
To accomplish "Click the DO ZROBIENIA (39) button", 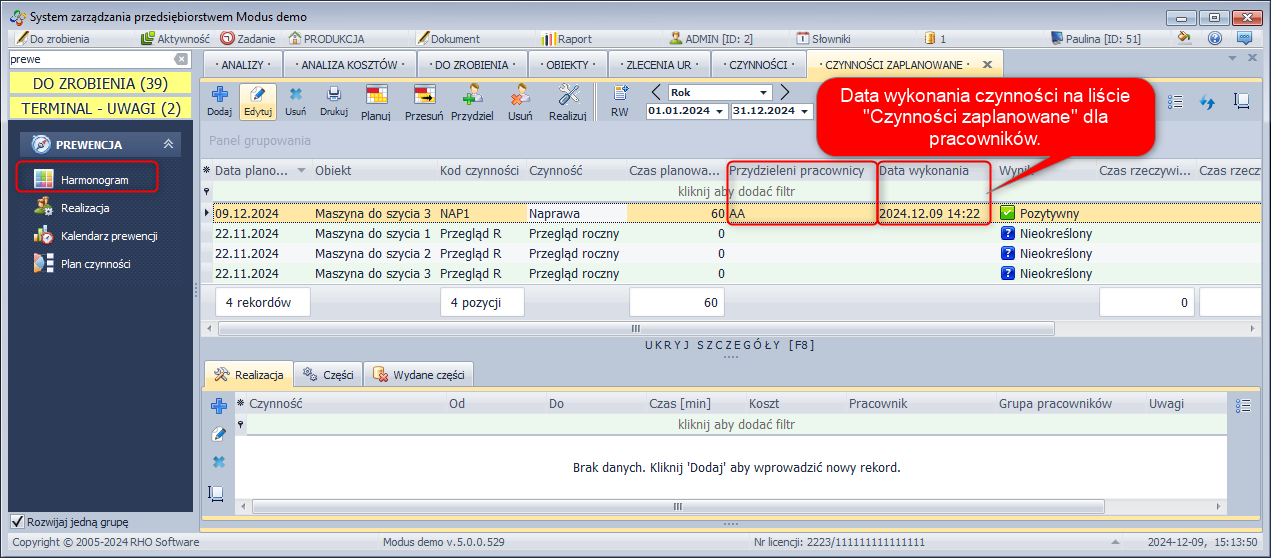I will click(x=100, y=83).
